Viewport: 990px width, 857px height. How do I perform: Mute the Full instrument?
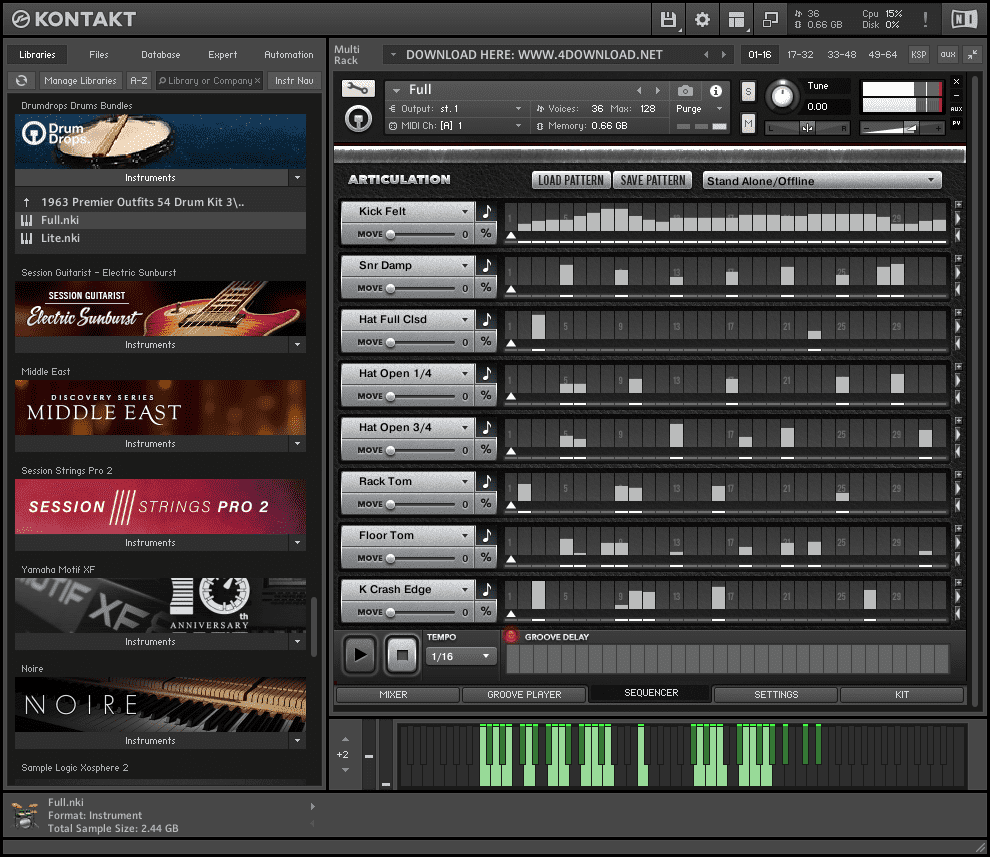[x=748, y=123]
